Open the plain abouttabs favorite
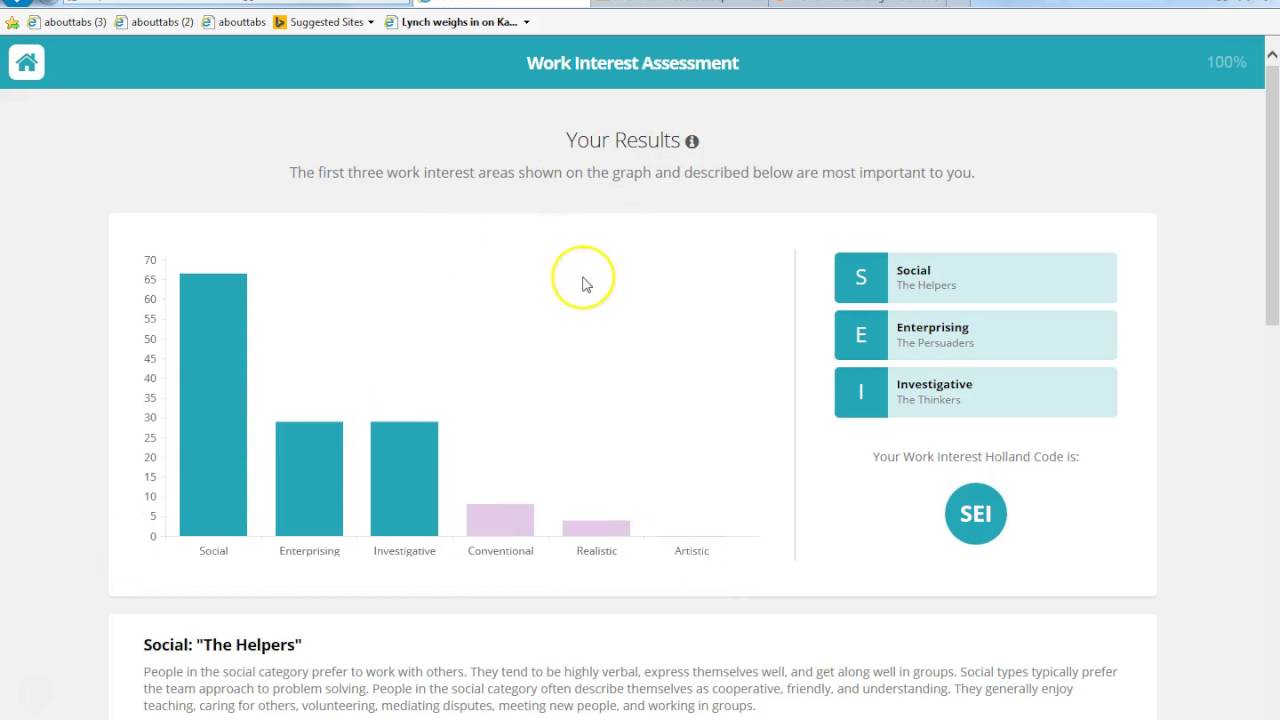Image resolution: width=1280 pixels, height=720 pixels. tap(234, 22)
